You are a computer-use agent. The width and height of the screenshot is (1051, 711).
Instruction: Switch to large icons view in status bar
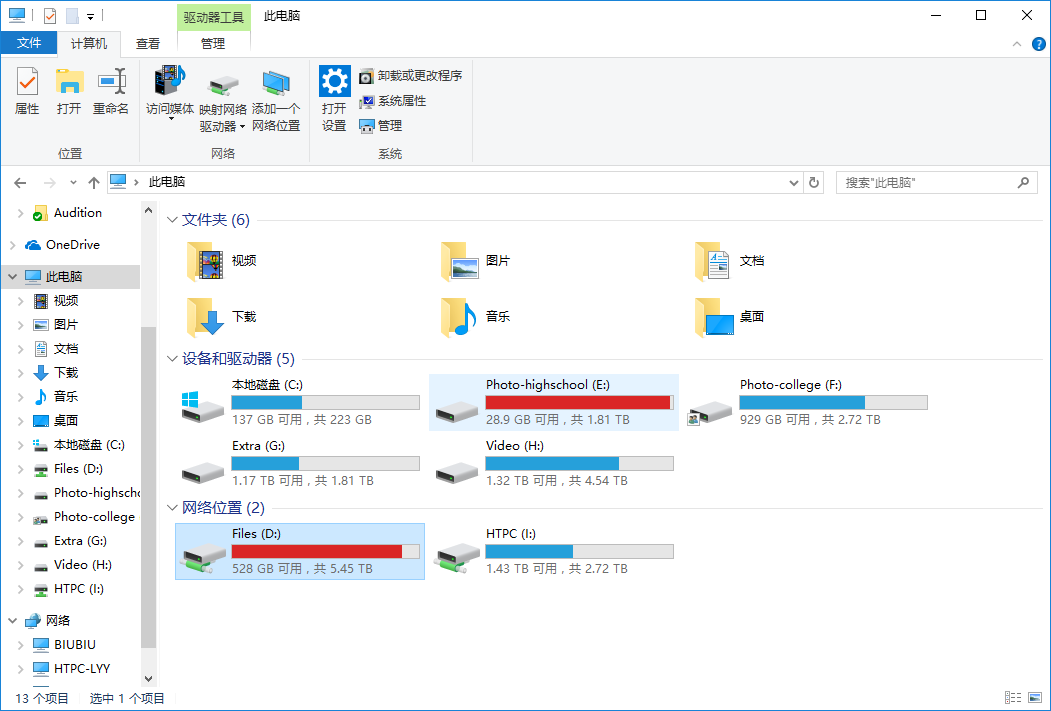point(1035,698)
